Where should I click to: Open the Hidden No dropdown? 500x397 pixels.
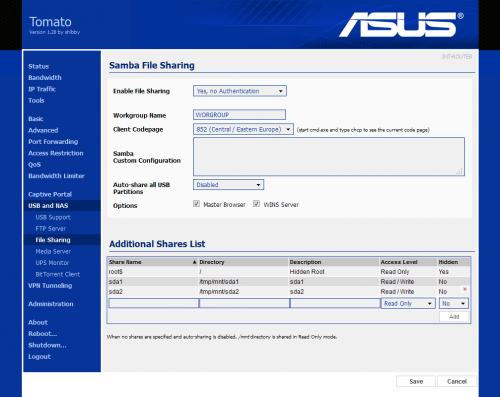(454, 304)
